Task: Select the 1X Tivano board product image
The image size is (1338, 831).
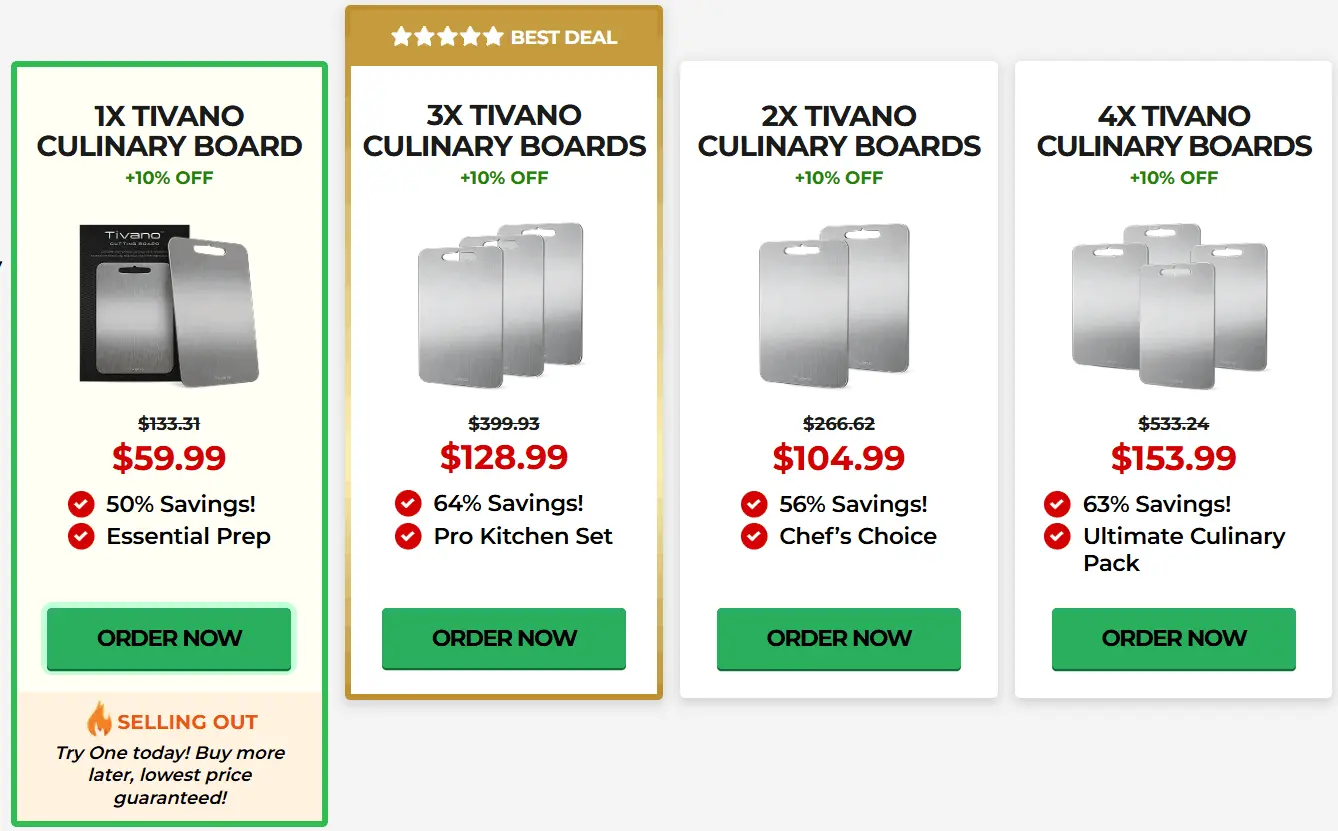Action: click(168, 305)
